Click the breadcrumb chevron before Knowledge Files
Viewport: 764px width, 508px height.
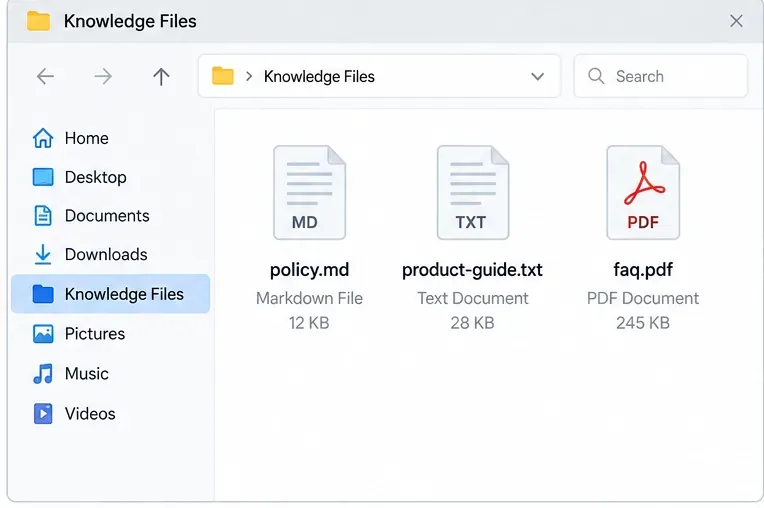[x=249, y=76]
